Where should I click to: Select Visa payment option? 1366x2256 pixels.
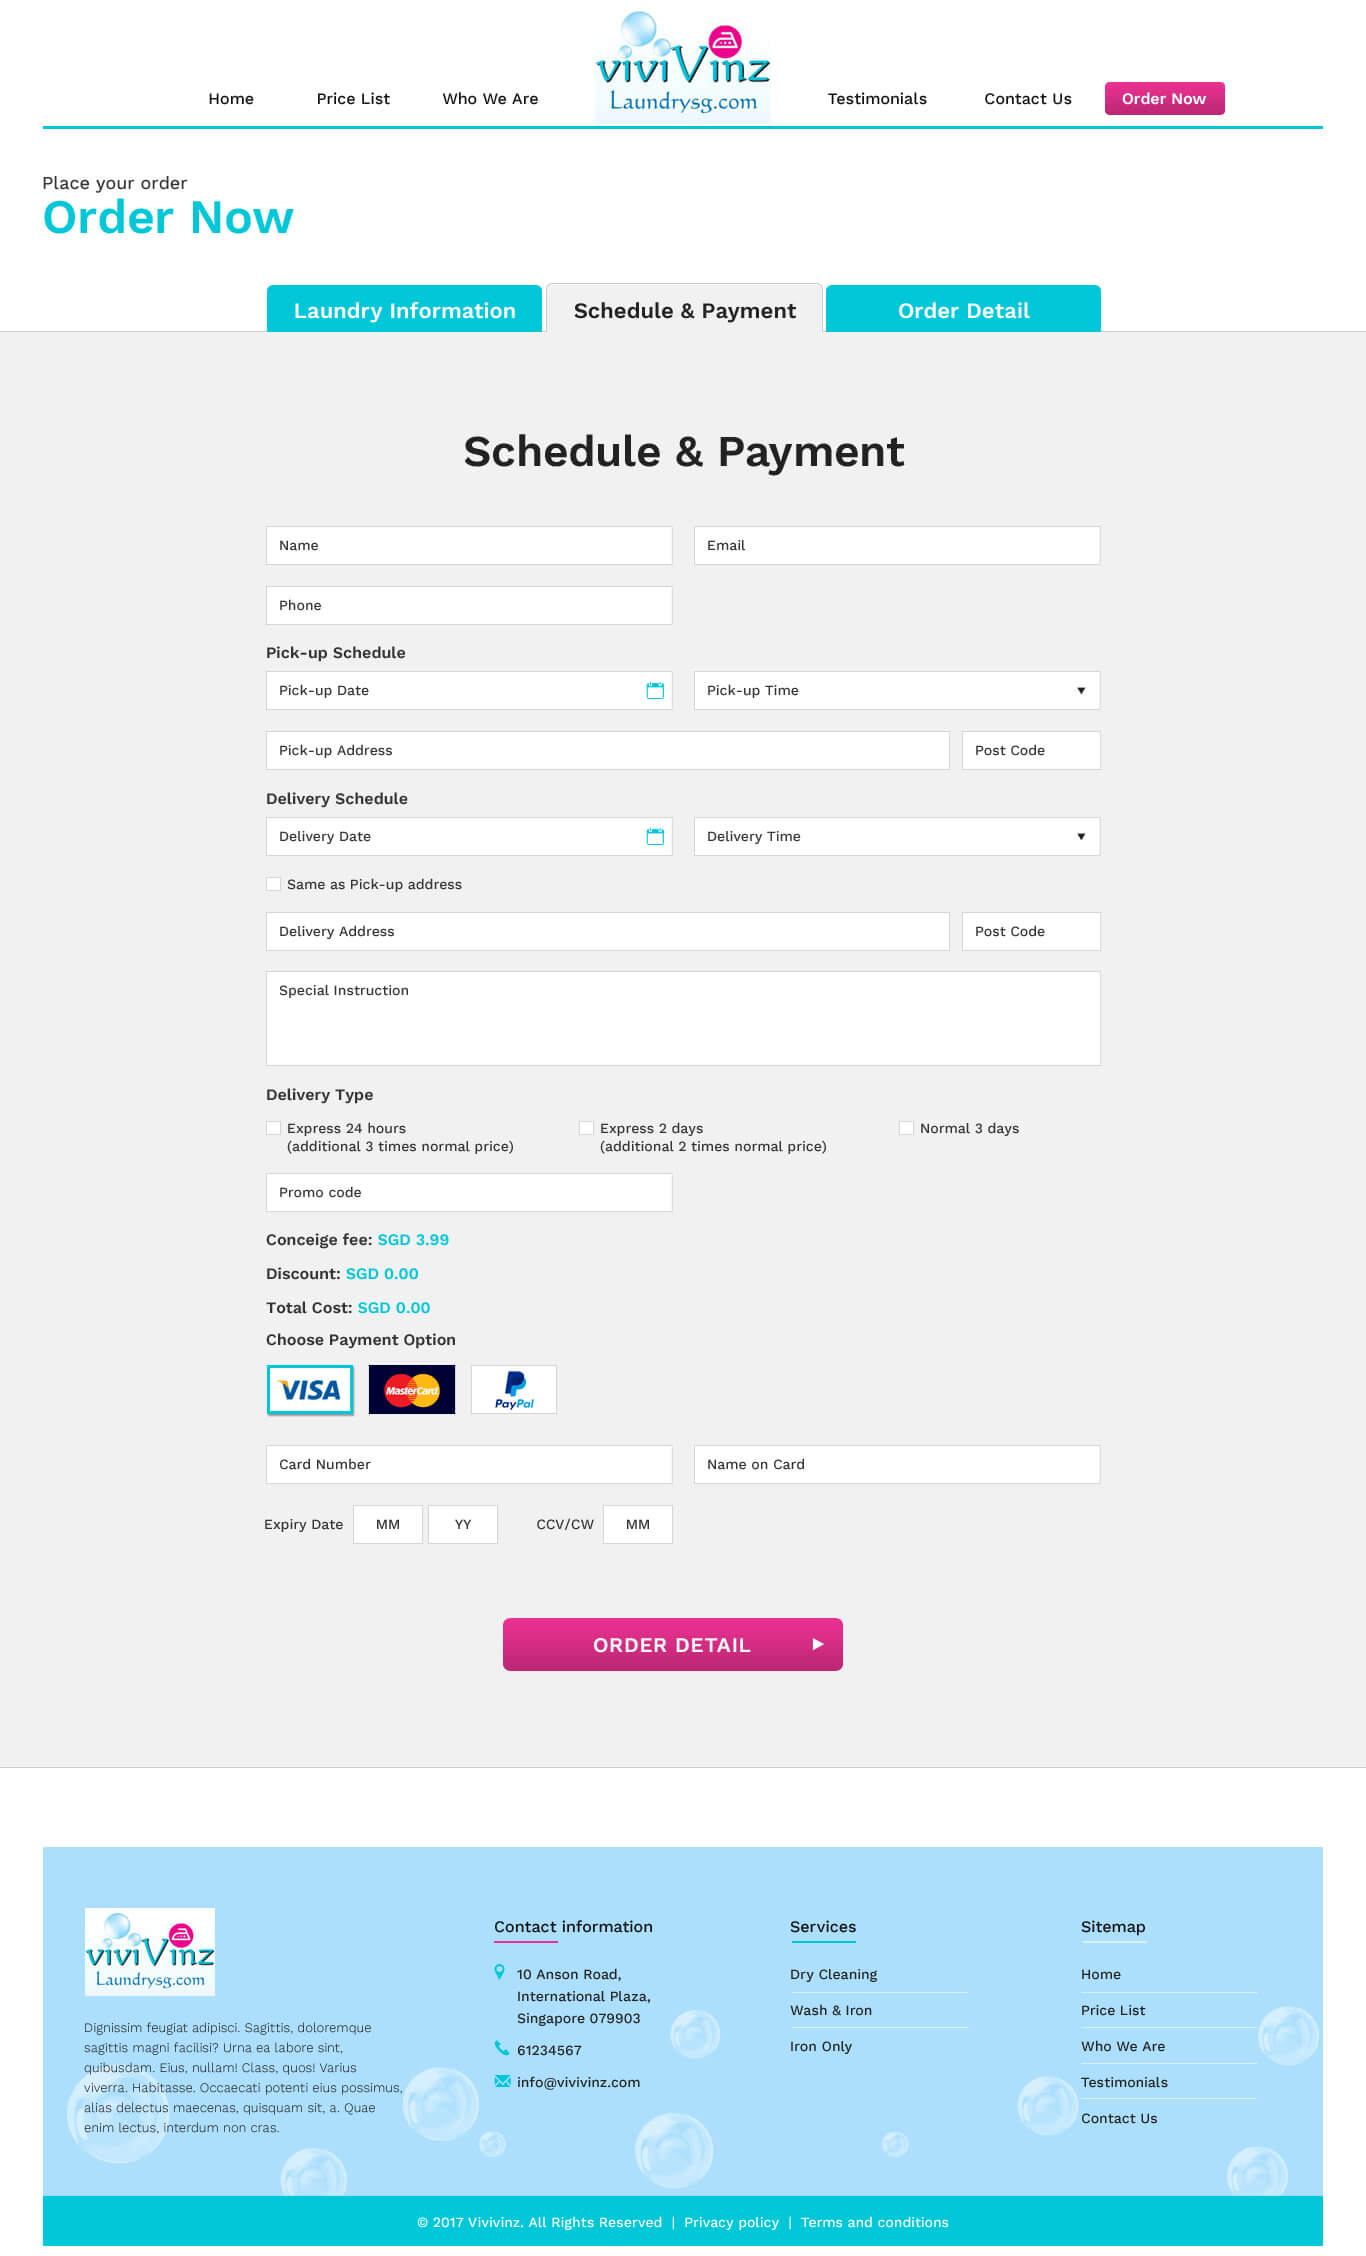pos(310,1390)
